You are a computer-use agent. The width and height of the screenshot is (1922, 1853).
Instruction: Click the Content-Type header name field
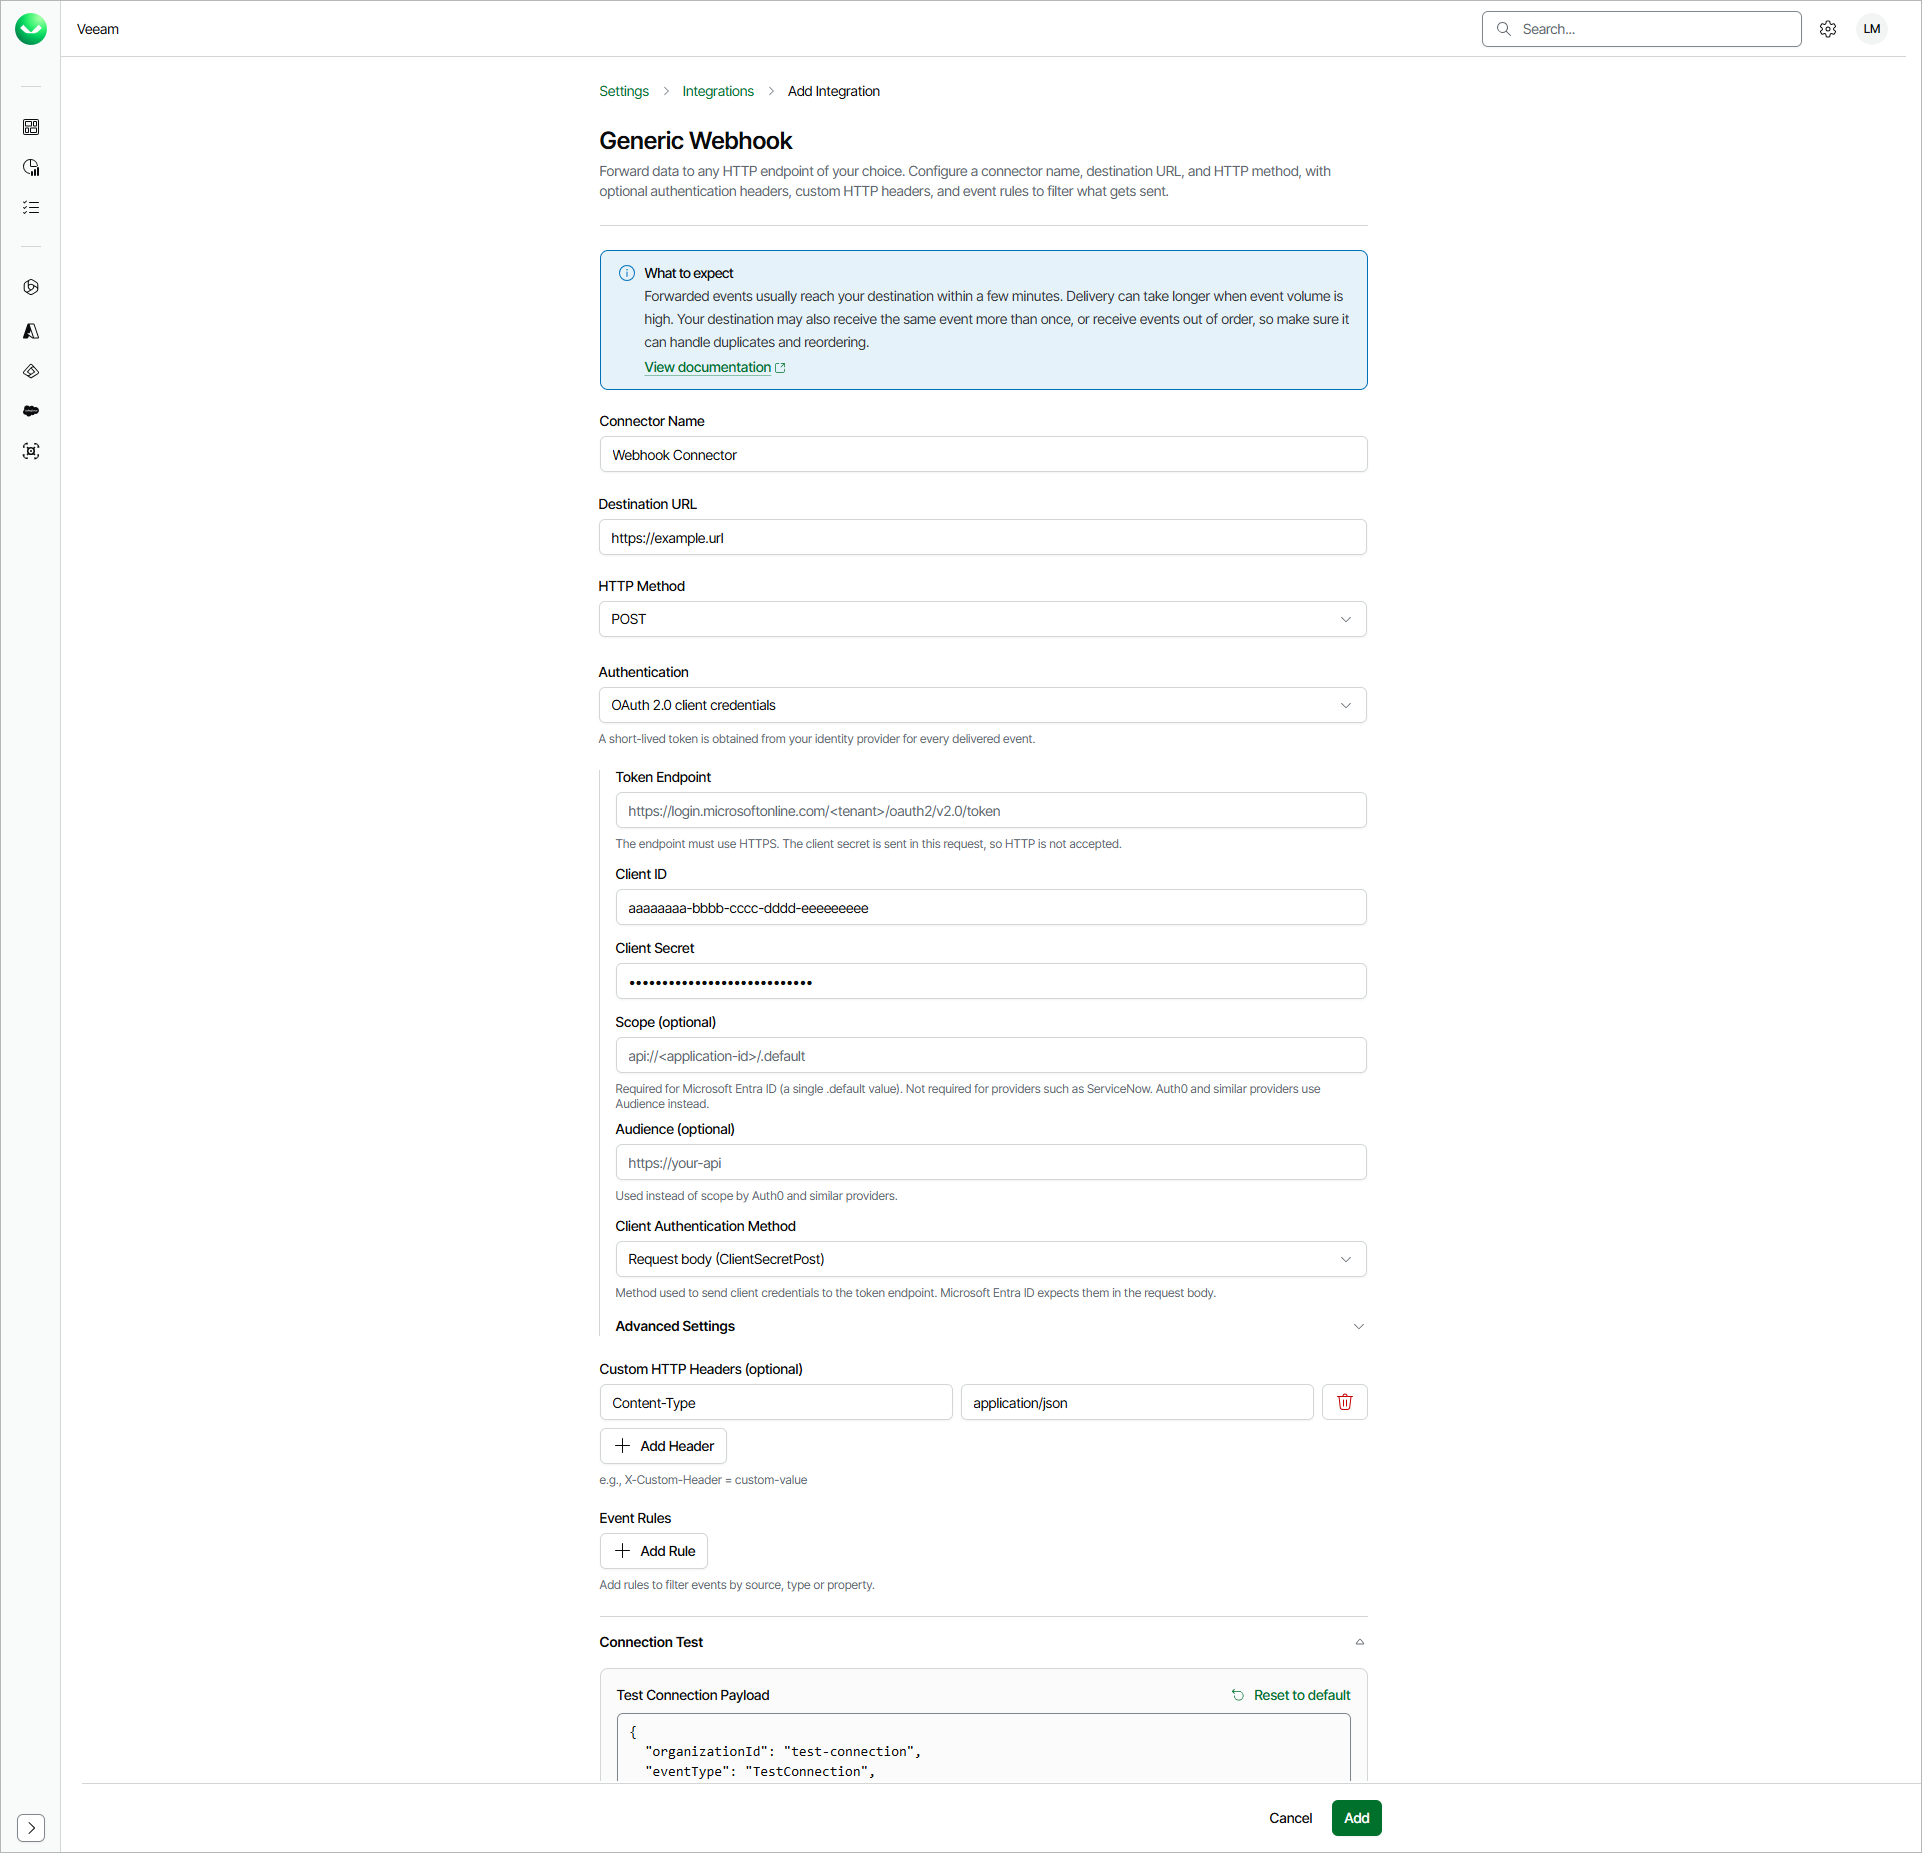coord(776,1402)
